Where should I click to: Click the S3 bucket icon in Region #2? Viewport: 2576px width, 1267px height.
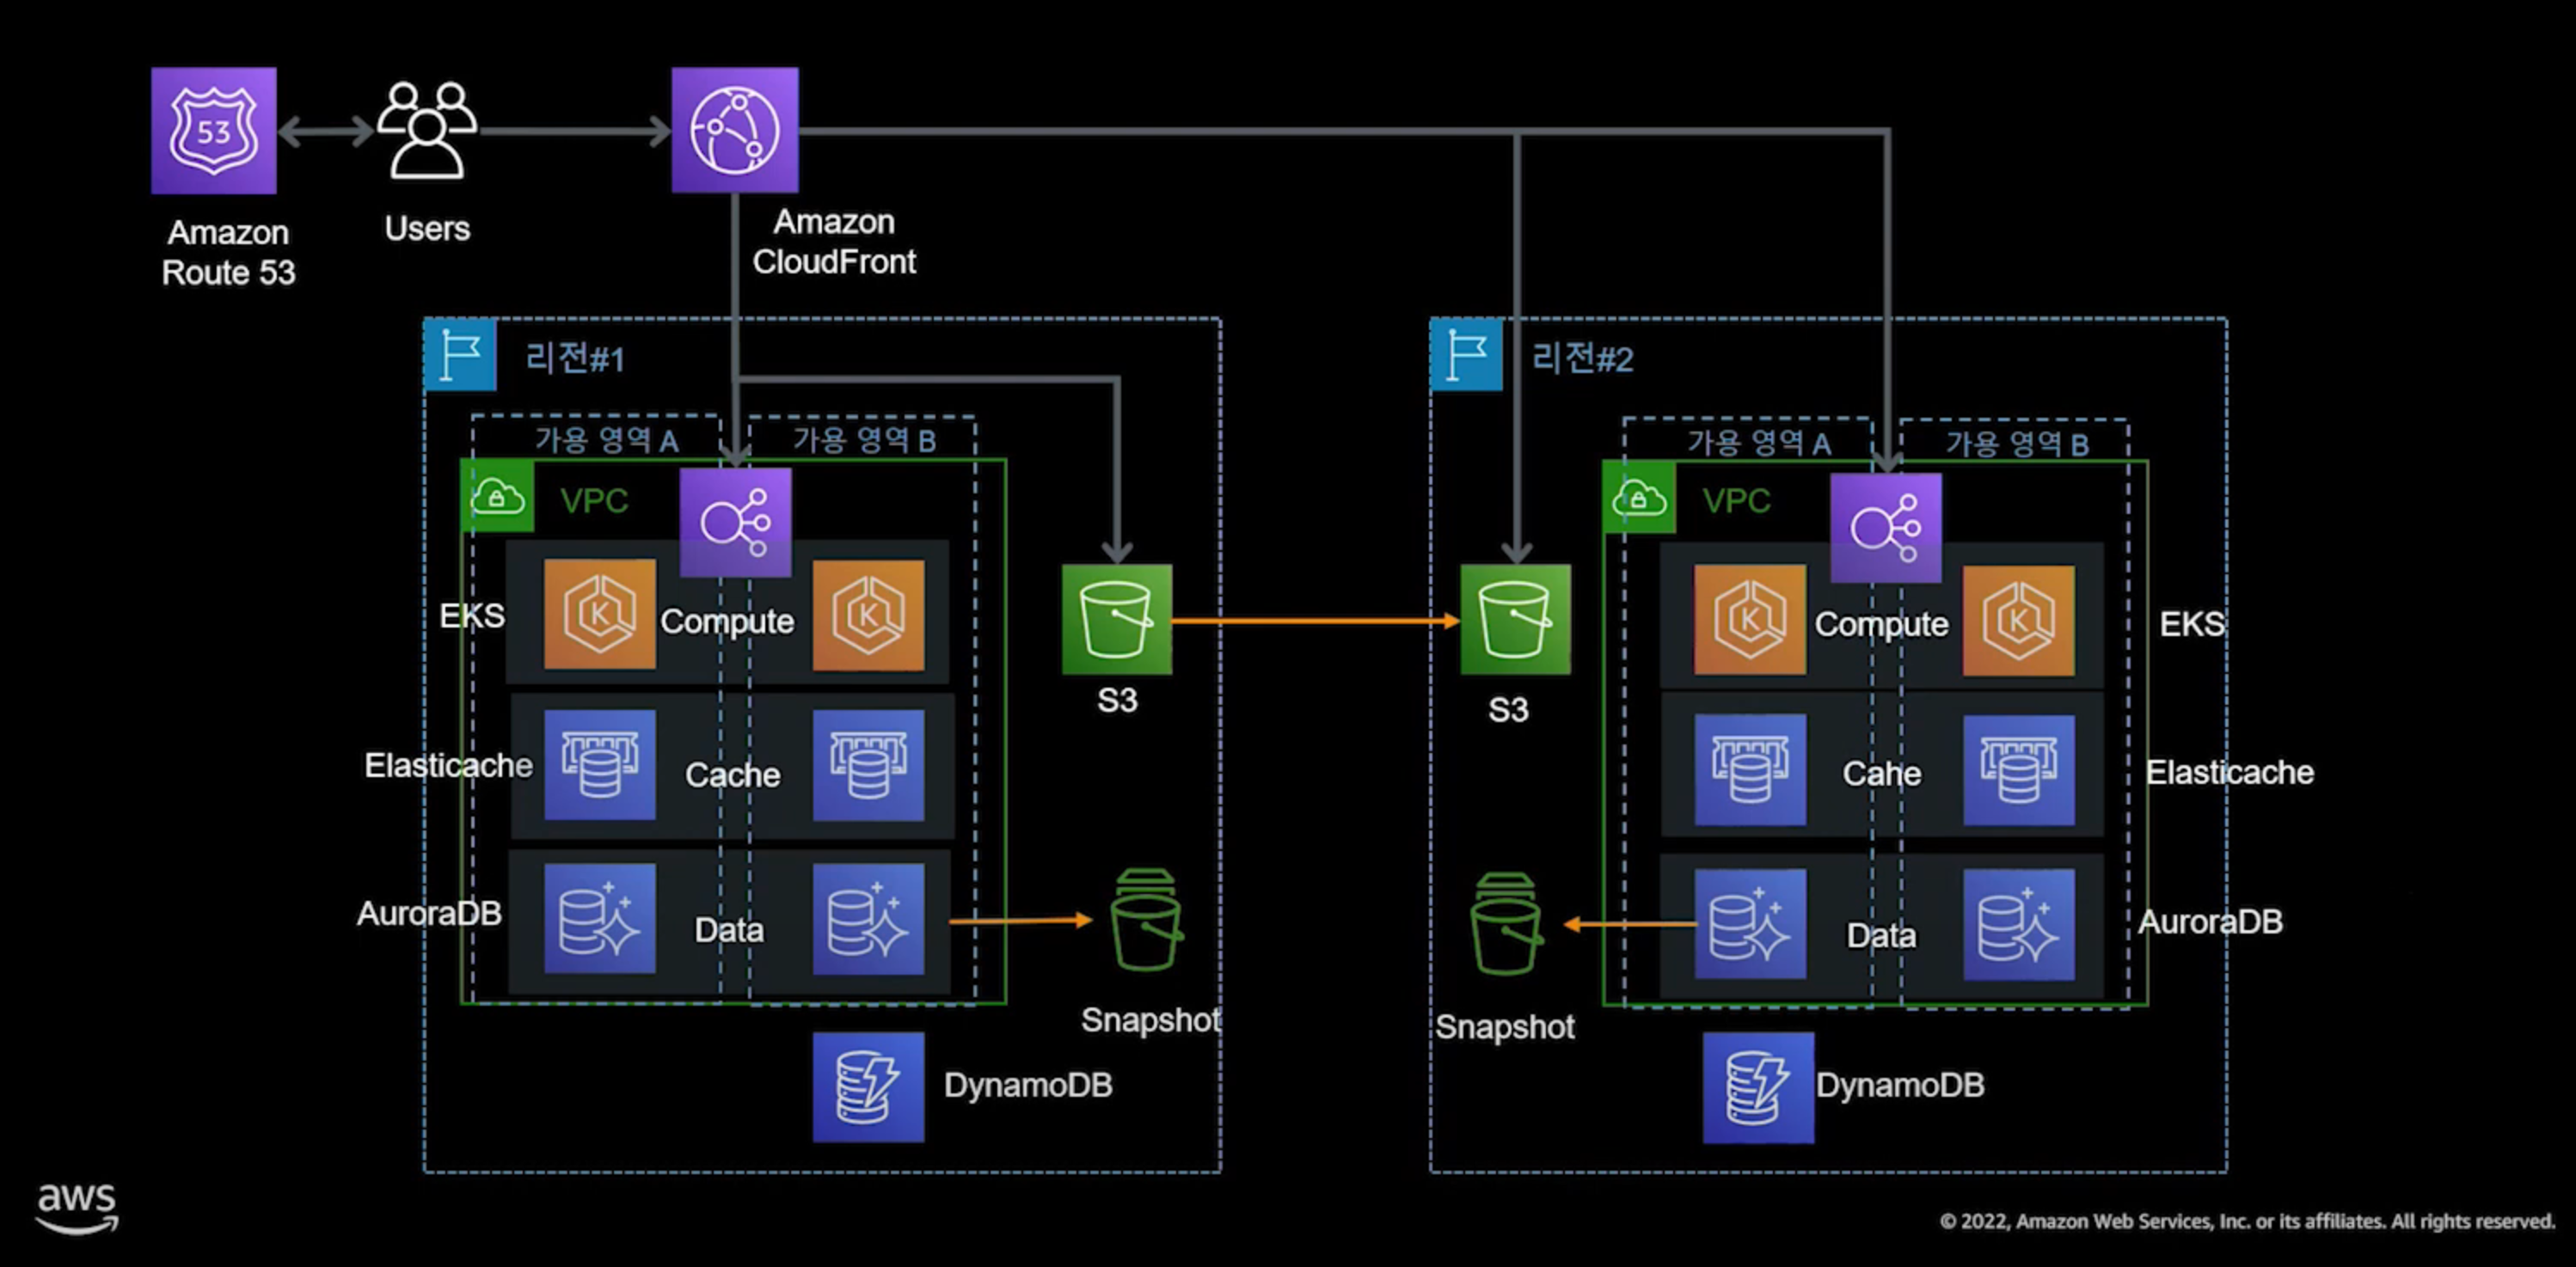pyautogui.click(x=1515, y=619)
